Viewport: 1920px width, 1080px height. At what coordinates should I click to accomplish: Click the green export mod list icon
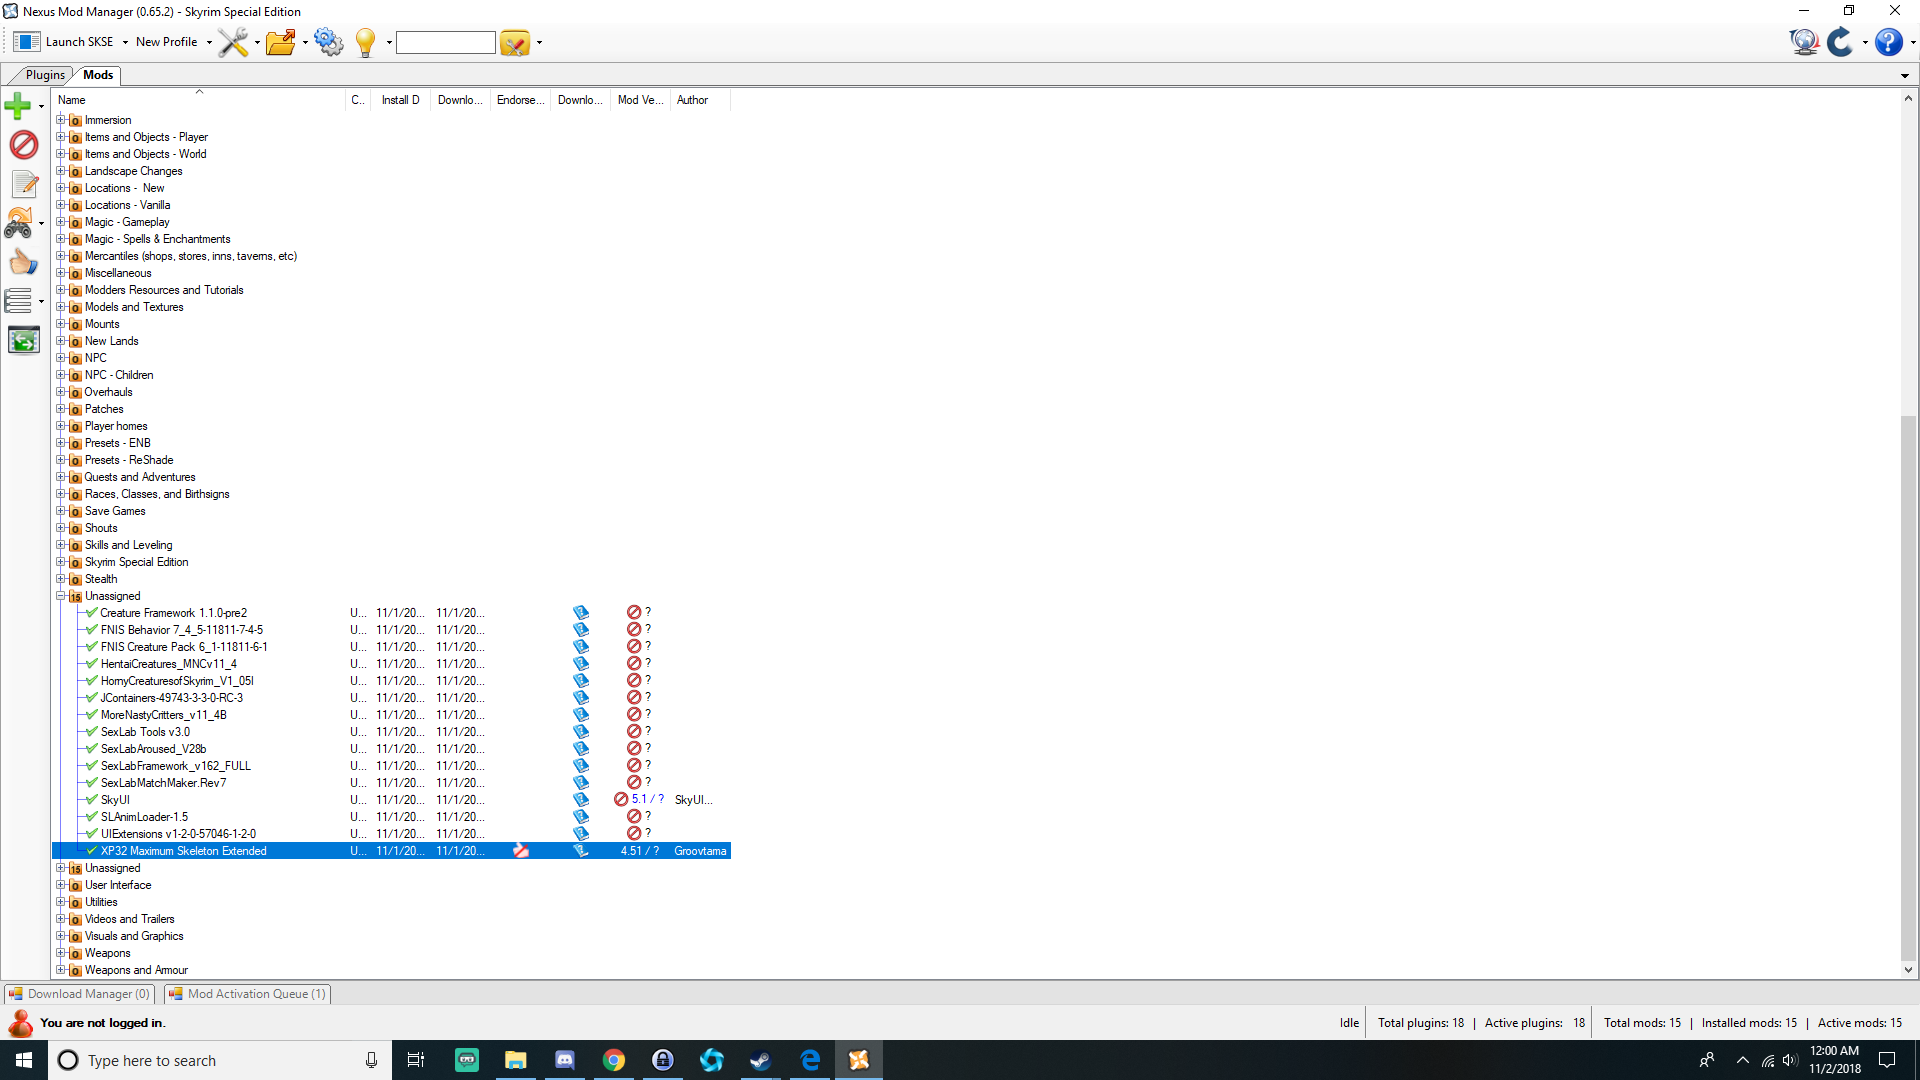[23, 340]
